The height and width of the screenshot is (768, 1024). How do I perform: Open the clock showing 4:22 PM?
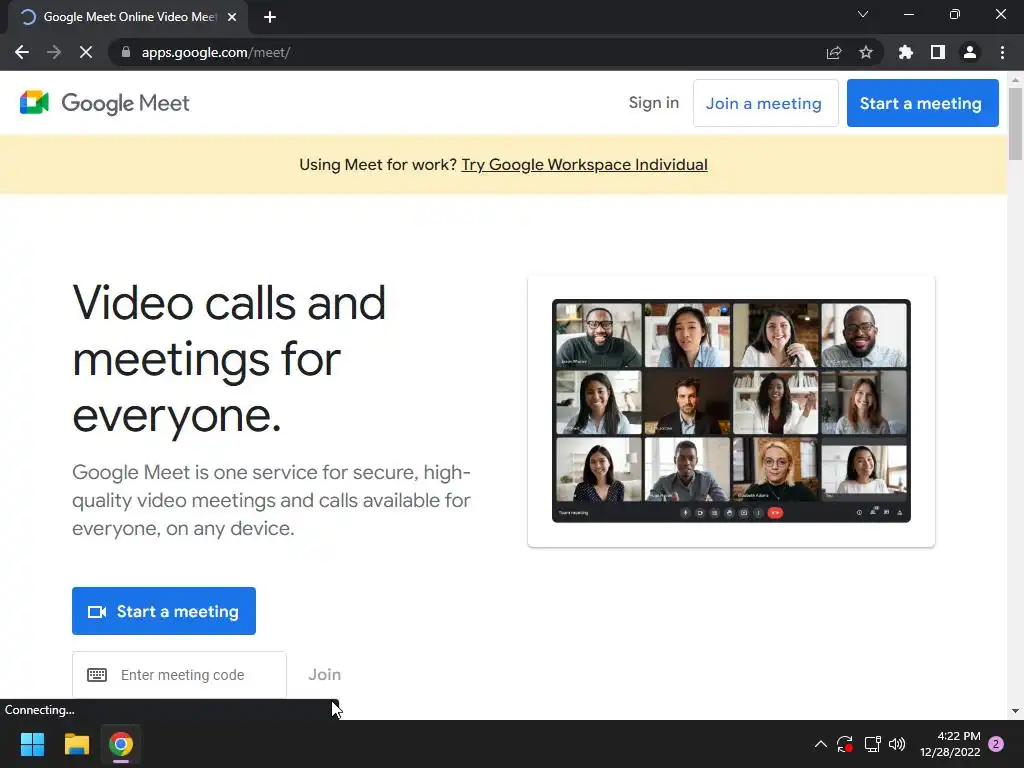click(950, 744)
